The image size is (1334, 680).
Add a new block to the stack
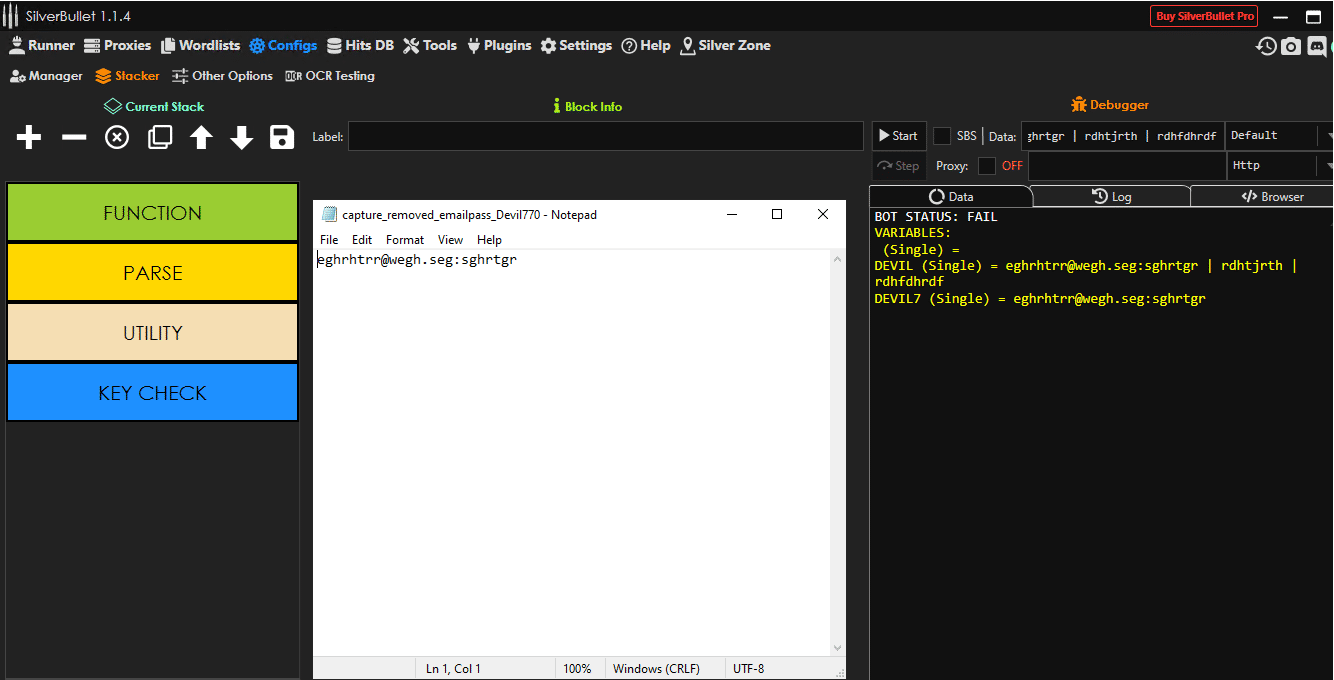[29, 137]
